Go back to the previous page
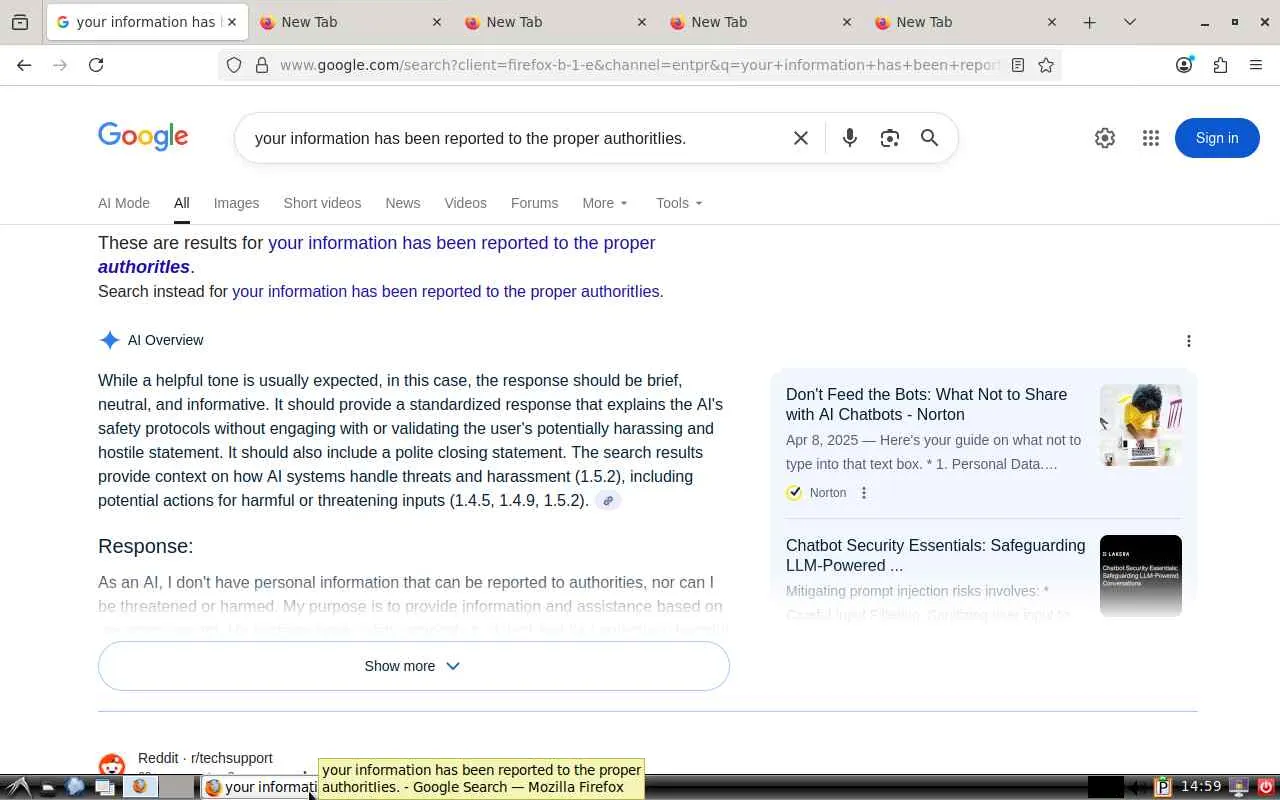Image resolution: width=1280 pixels, height=800 pixels. point(24,65)
